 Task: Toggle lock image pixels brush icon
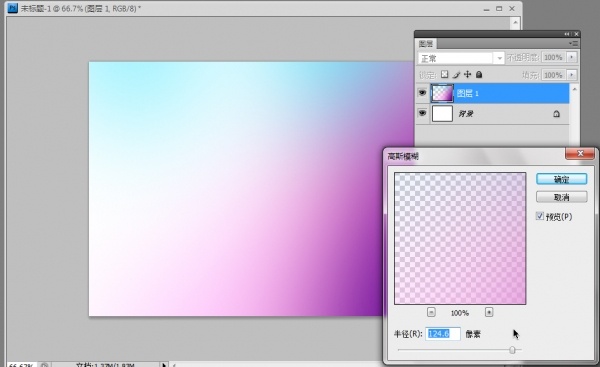[x=456, y=75]
